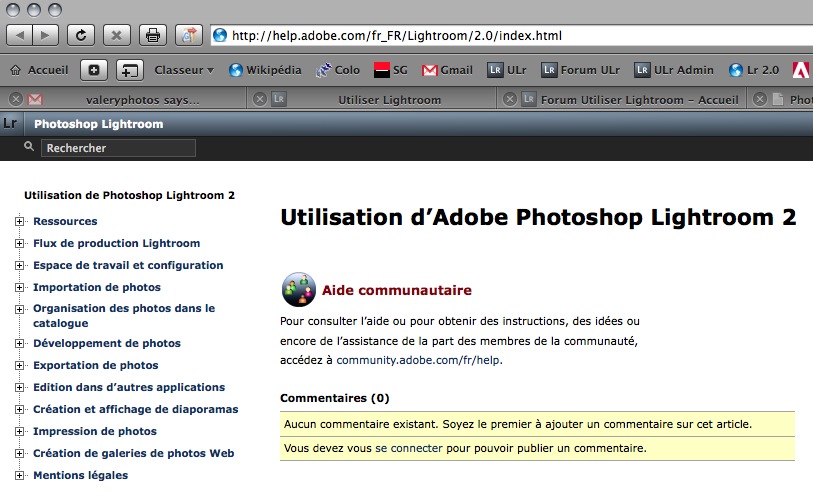Image resolution: width=813 pixels, height=500 pixels.
Task: Expand the Impression de photos node
Action: pyautogui.click(x=19, y=432)
